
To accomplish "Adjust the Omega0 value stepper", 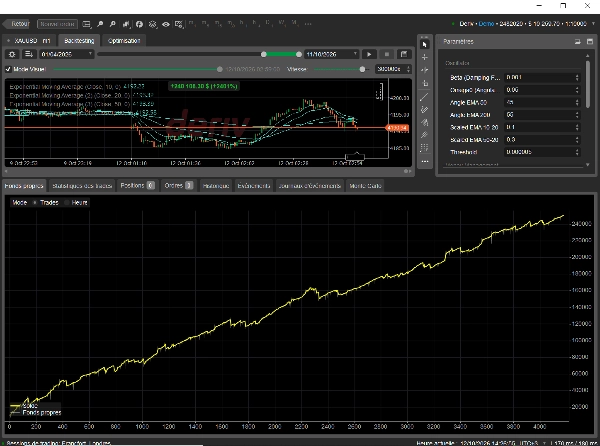I will click(x=577, y=90).
